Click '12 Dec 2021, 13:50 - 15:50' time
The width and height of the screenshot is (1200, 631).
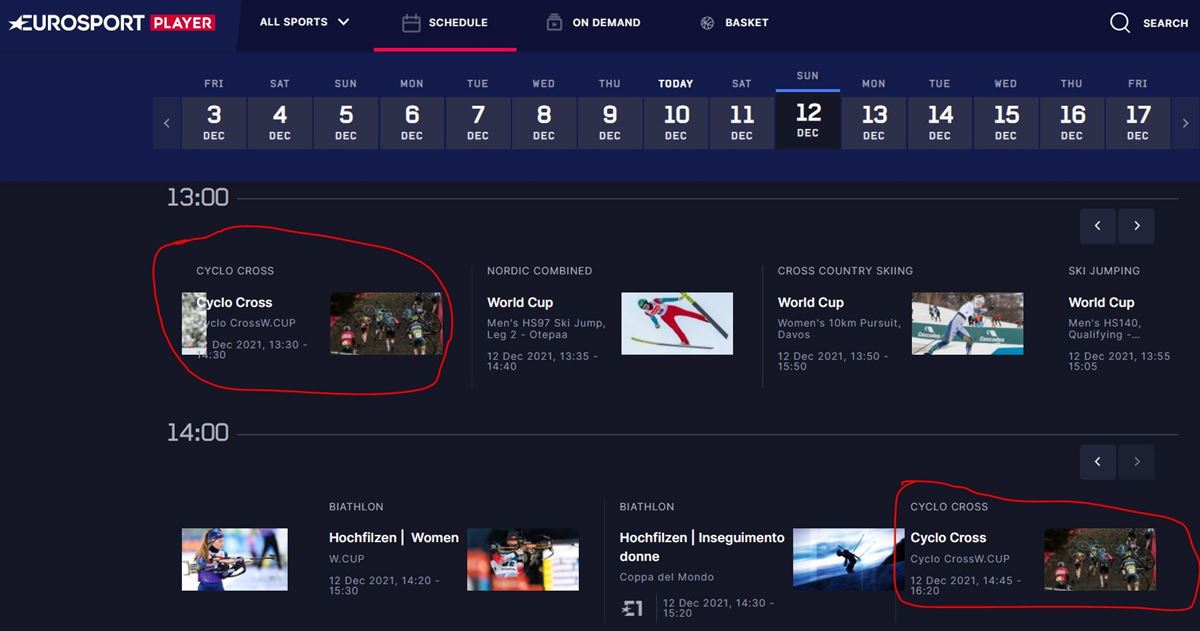(x=834, y=361)
